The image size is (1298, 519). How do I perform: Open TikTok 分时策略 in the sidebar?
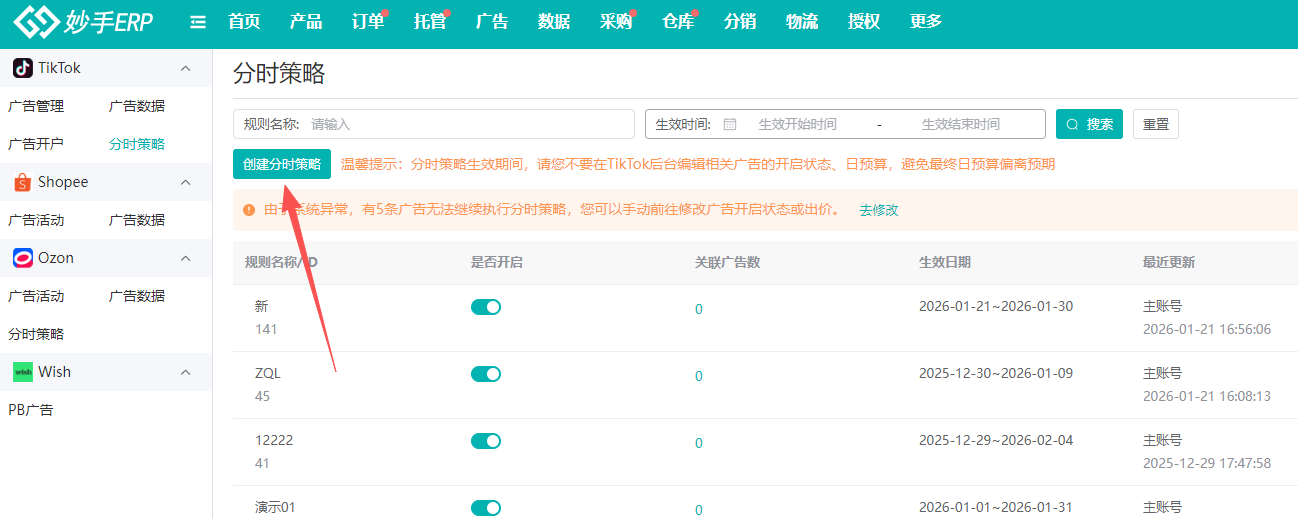pos(137,144)
